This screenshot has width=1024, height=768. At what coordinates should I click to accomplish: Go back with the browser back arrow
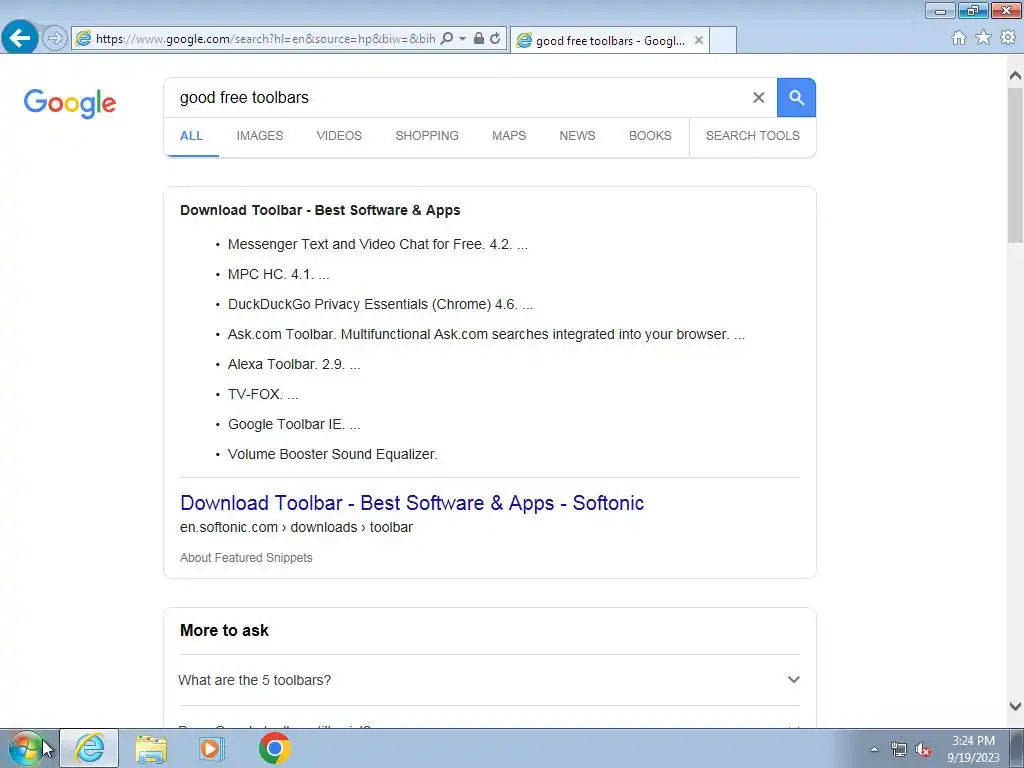(20, 37)
